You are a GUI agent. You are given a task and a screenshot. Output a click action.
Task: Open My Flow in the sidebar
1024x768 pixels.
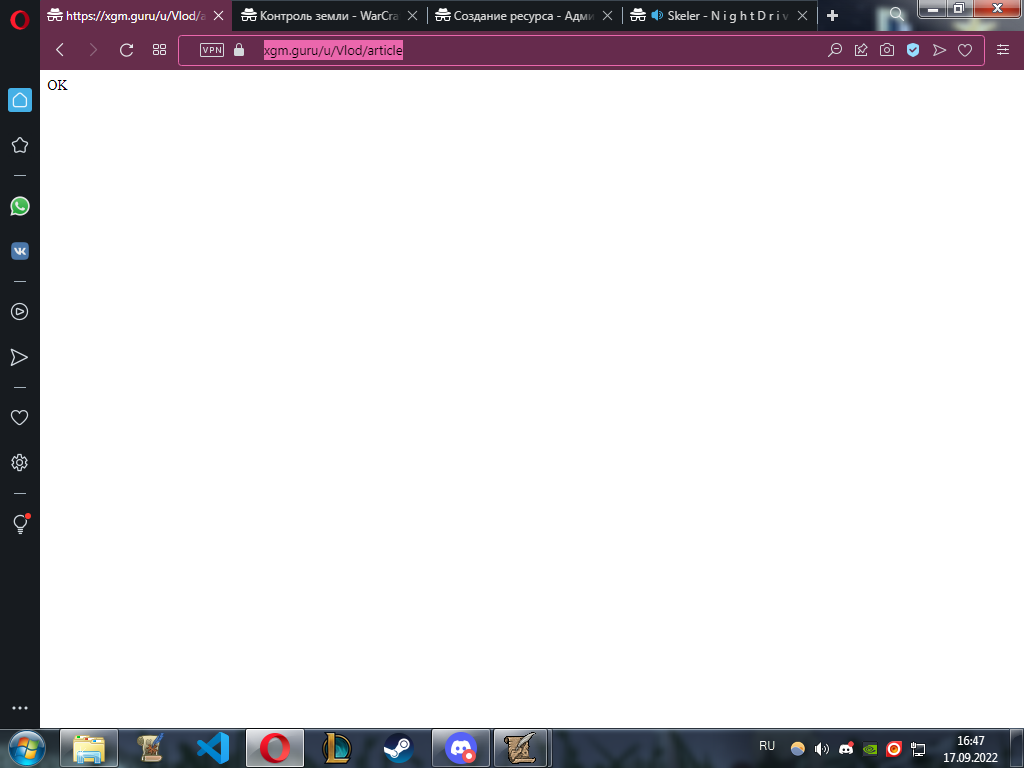(20, 357)
